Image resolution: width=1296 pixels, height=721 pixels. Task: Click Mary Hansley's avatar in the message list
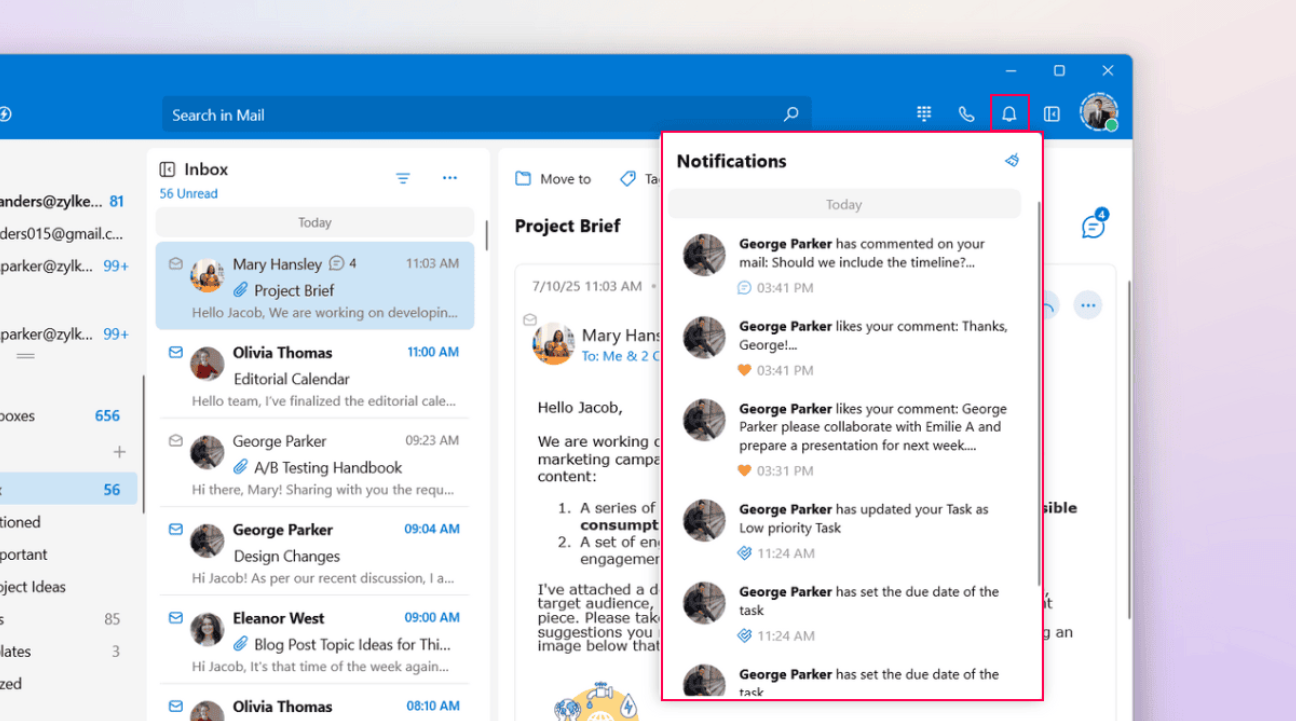(x=207, y=275)
